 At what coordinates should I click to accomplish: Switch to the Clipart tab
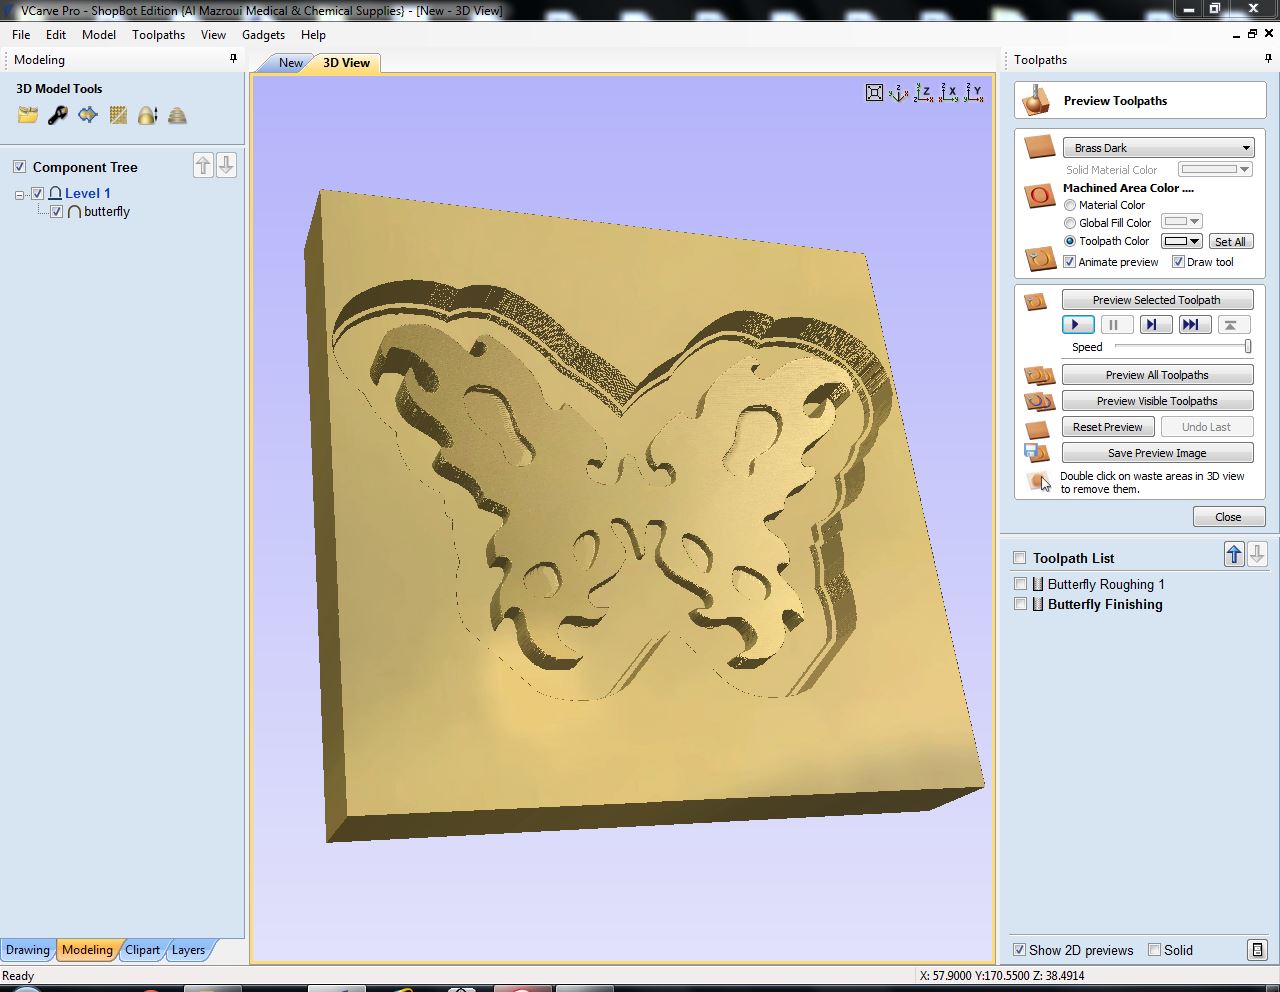(x=142, y=950)
